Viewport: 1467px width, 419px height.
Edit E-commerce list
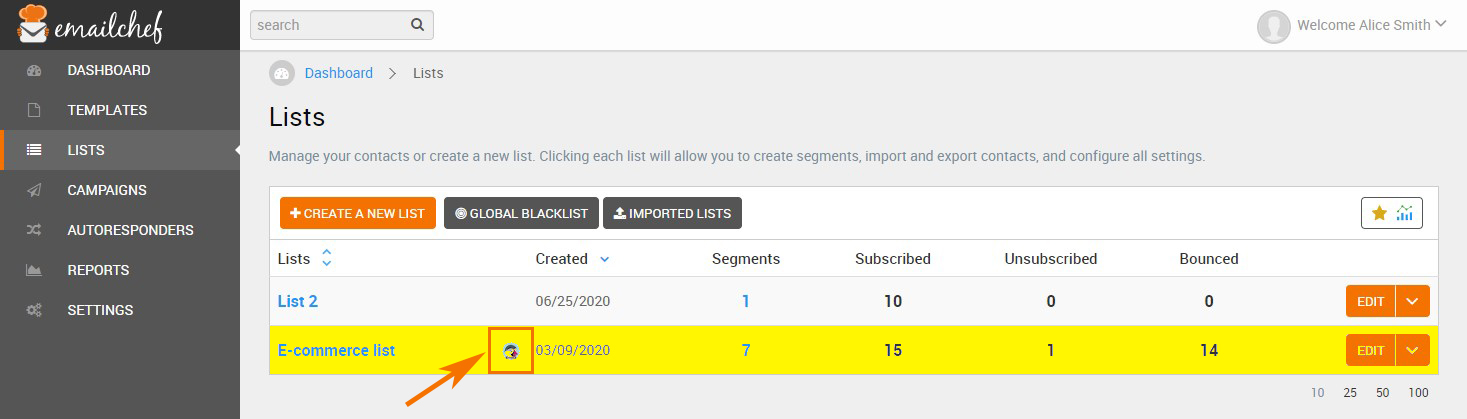1371,350
